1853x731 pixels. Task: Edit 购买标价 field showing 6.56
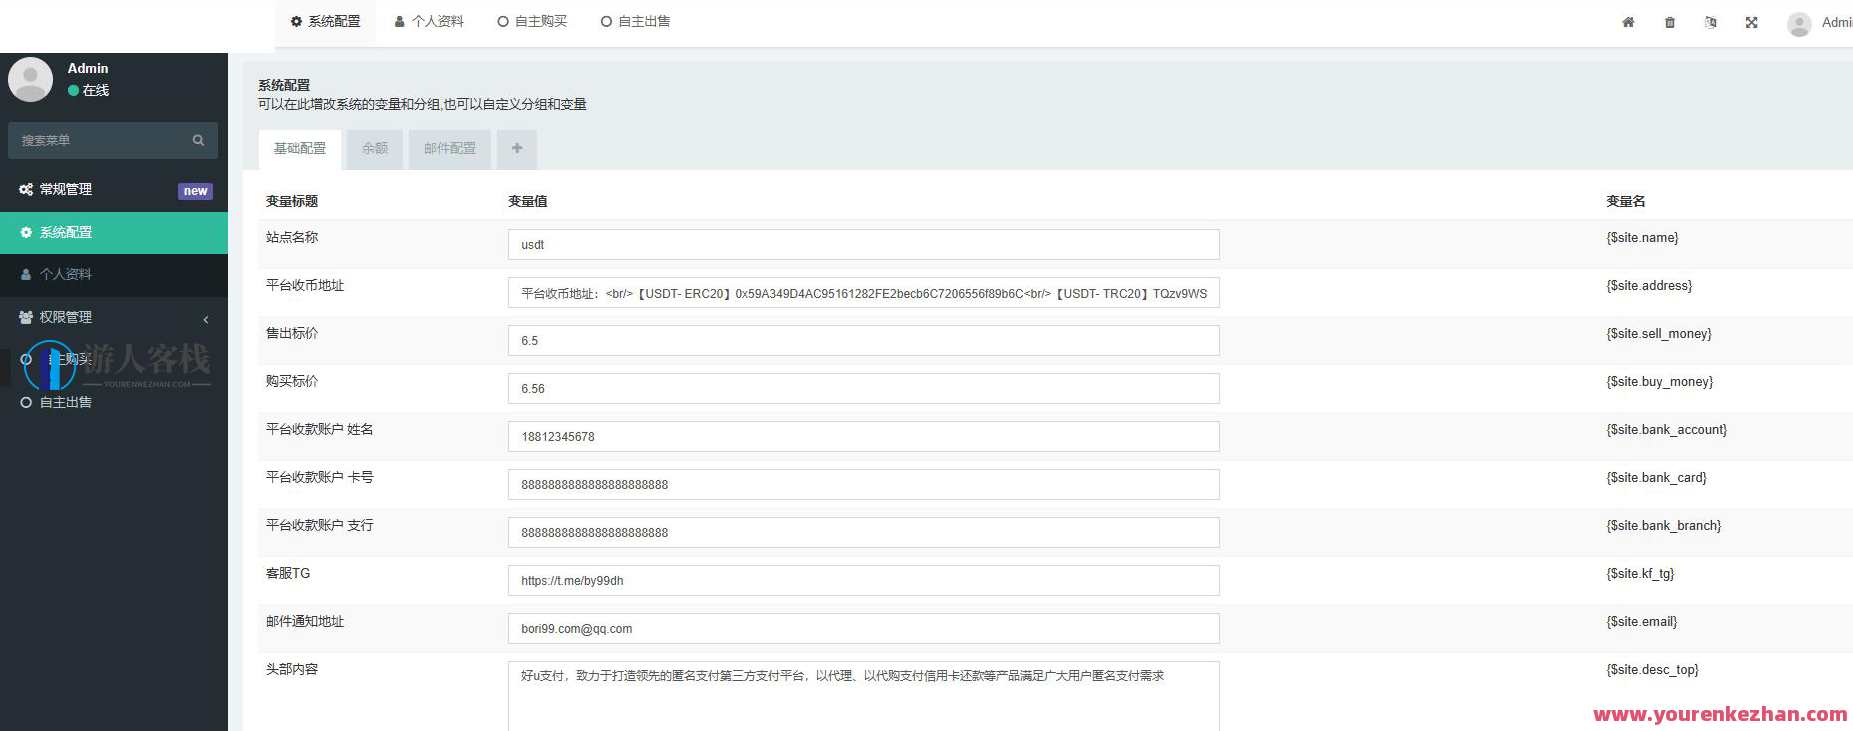click(x=864, y=388)
